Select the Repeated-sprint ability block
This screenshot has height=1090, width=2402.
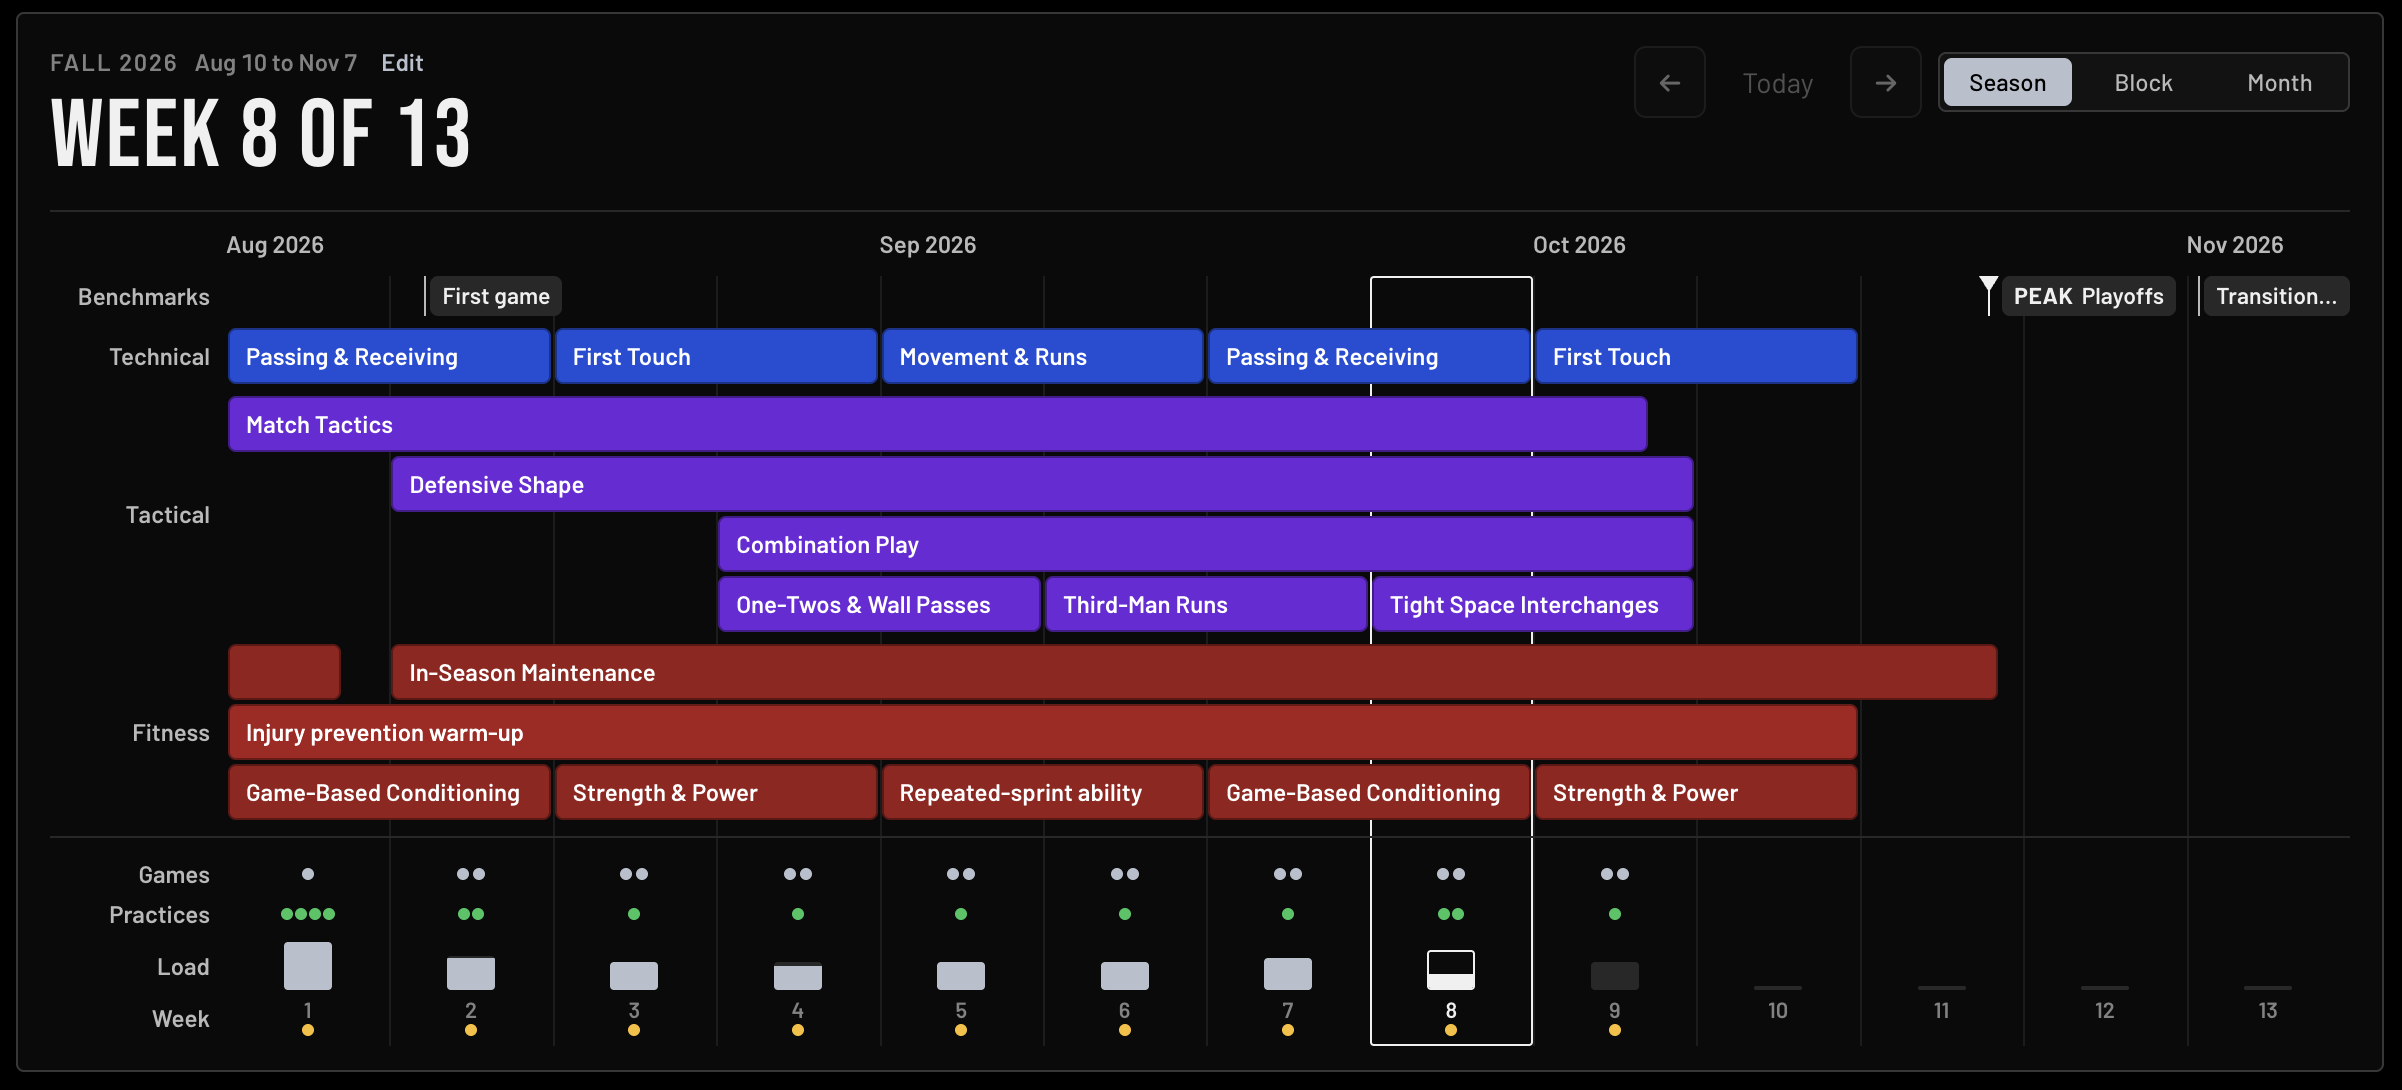tap(1042, 792)
